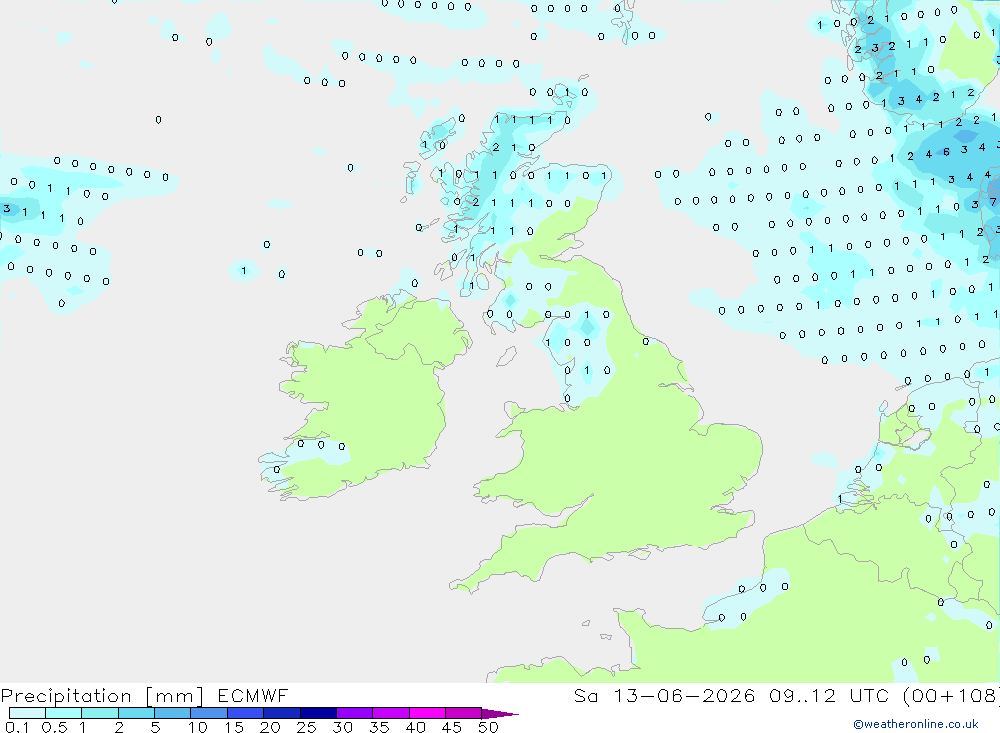Click the legend label '45'
The image size is (1000, 733).
click(x=452, y=727)
